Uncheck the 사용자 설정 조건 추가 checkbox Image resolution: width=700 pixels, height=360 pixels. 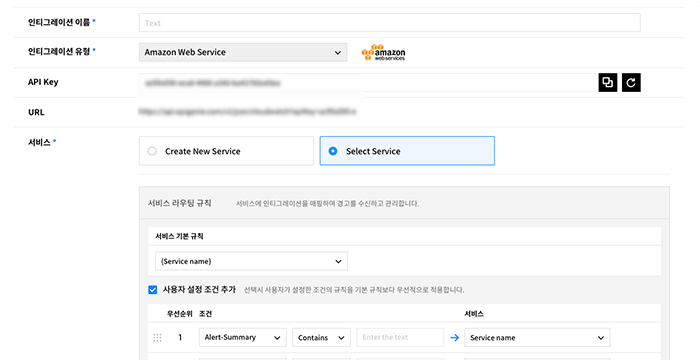[x=153, y=290]
